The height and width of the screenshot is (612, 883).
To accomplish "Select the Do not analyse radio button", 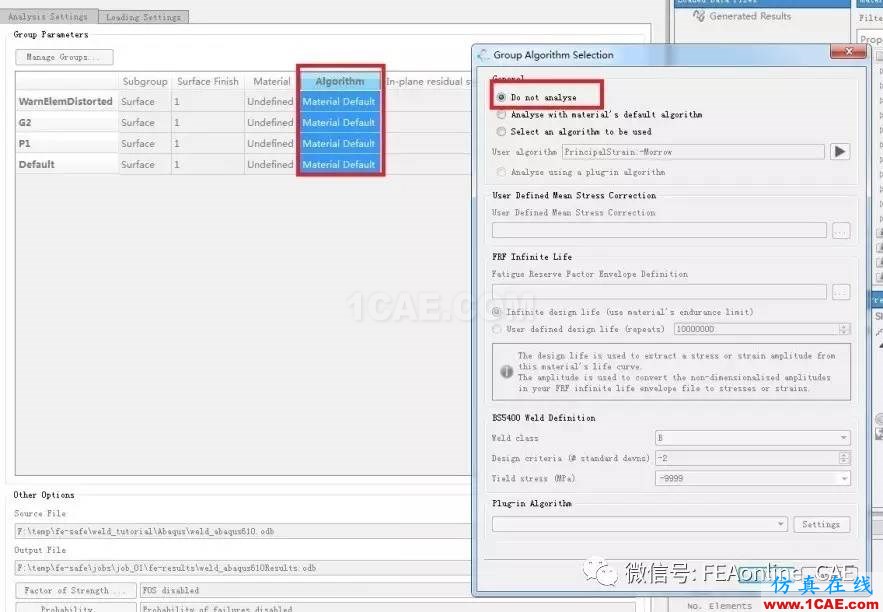I will (501, 97).
